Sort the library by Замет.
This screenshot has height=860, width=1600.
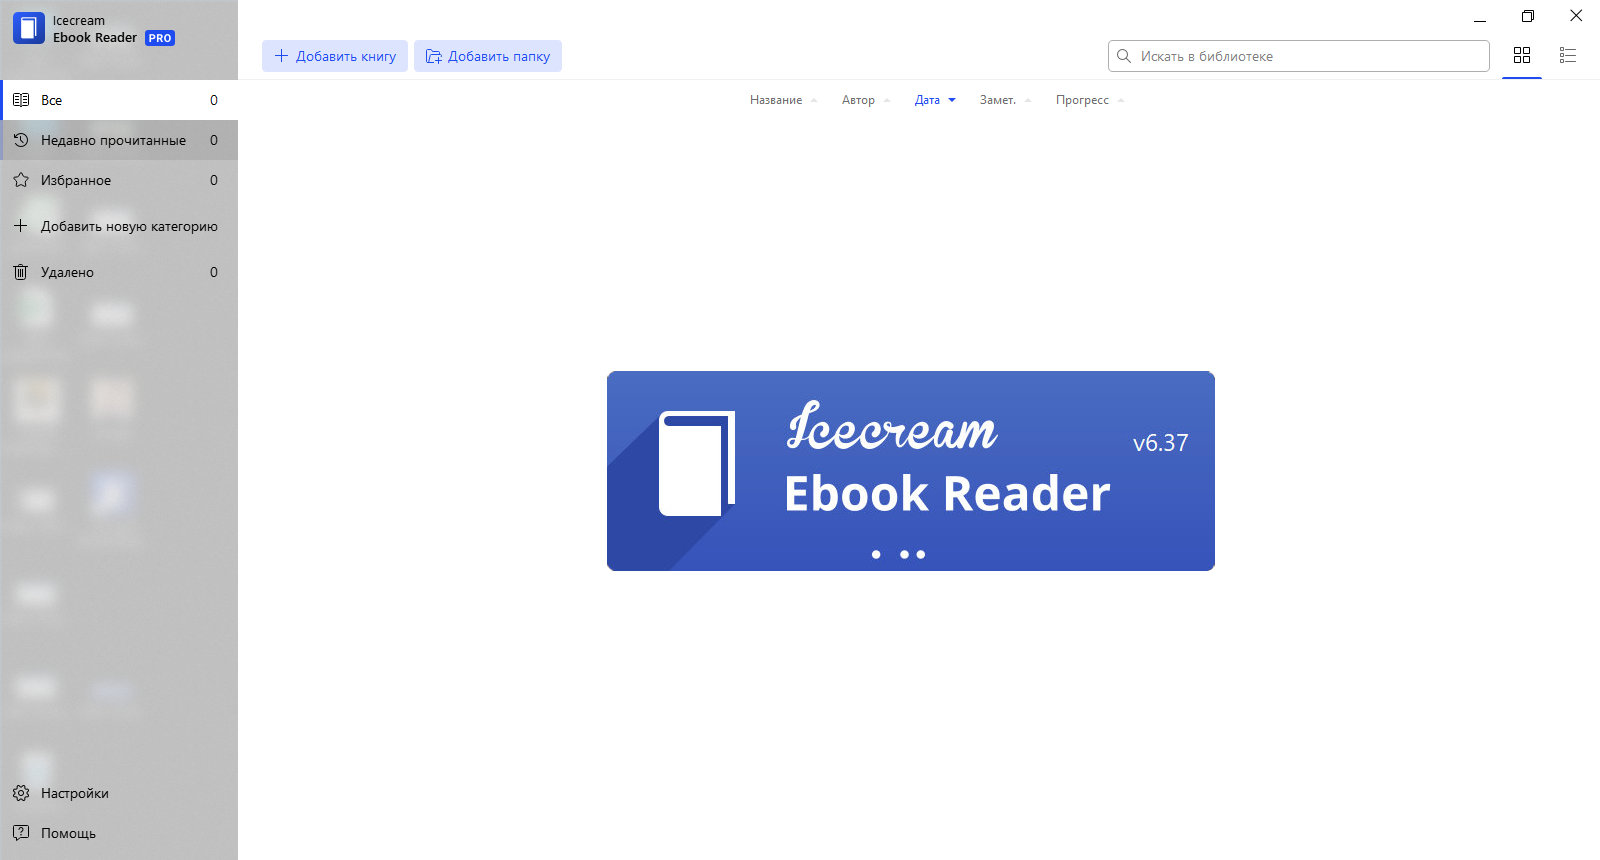point(998,100)
